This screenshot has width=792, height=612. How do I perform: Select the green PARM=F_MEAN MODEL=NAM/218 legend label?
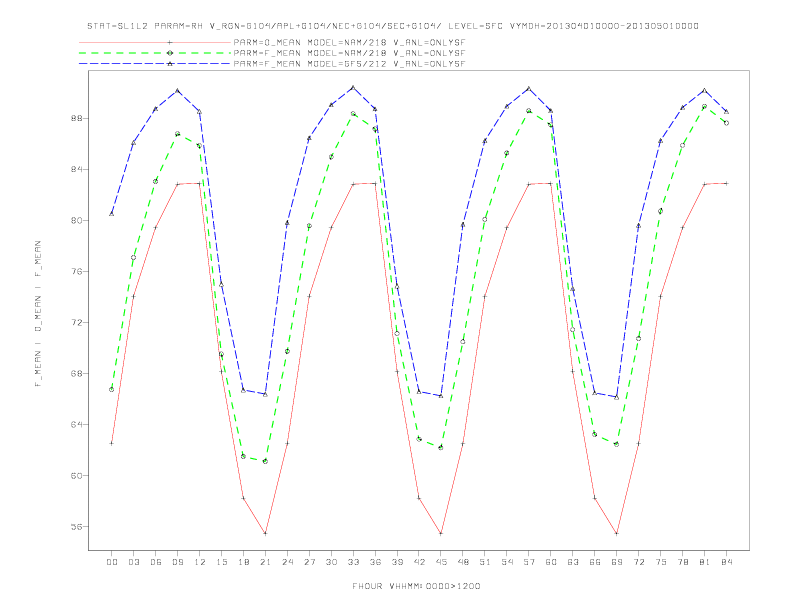point(349,53)
